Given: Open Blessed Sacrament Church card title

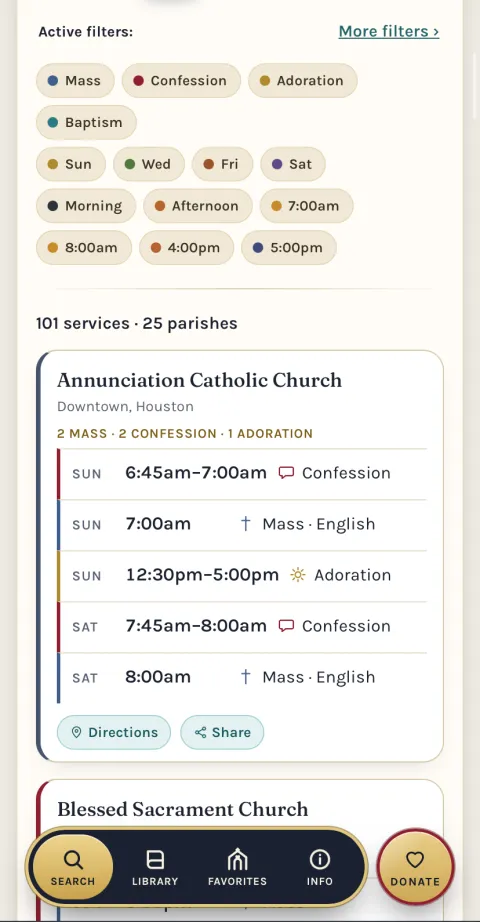Looking at the screenshot, I should coord(182,810).
